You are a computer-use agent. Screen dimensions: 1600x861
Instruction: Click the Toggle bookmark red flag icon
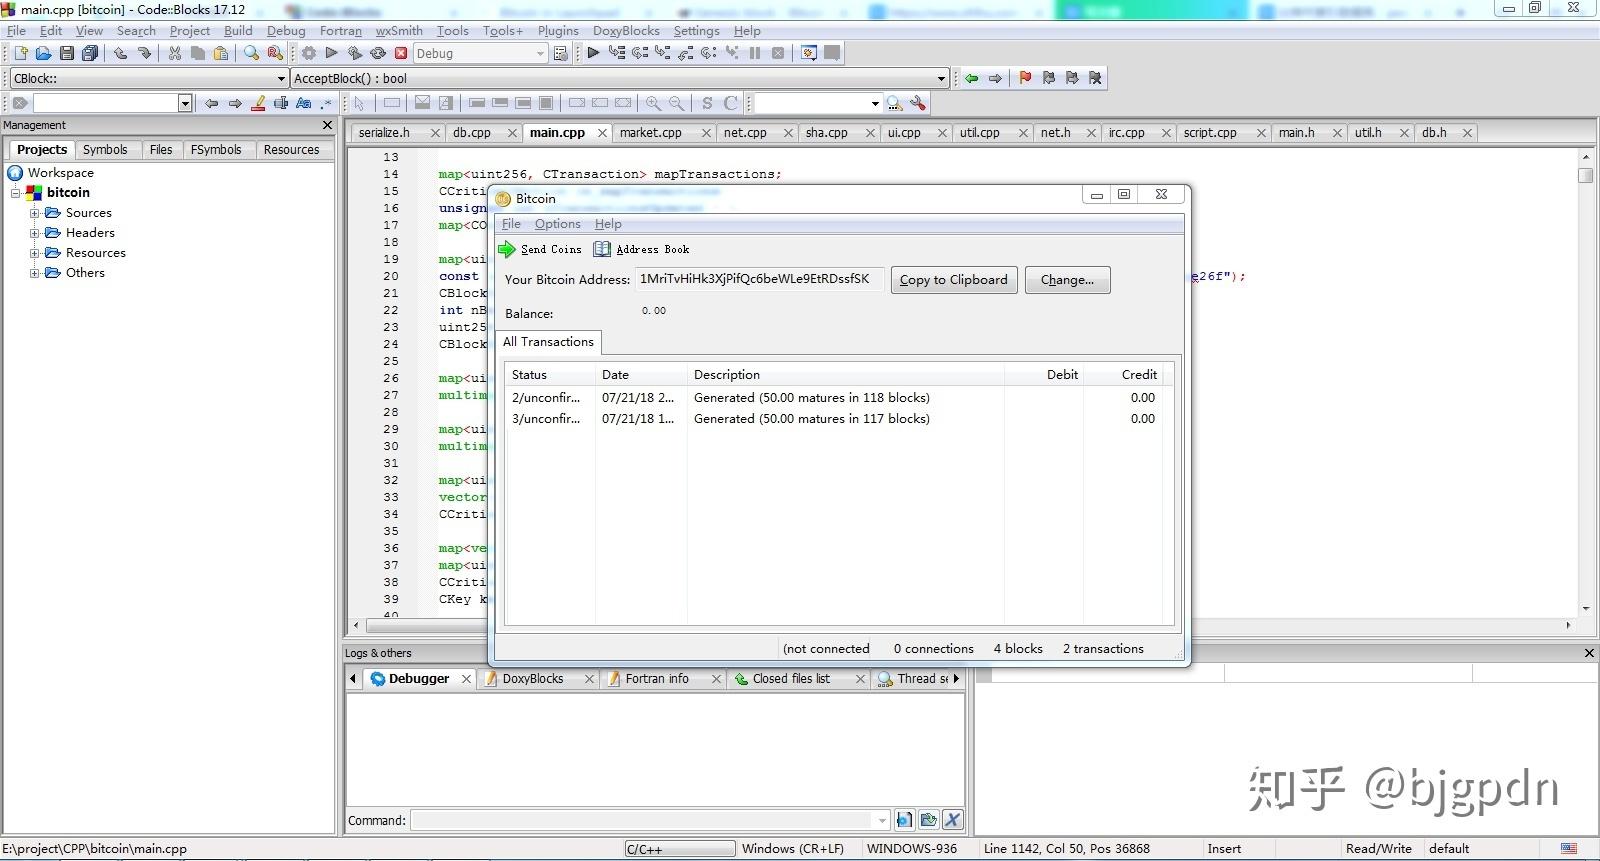[1025, 78]
